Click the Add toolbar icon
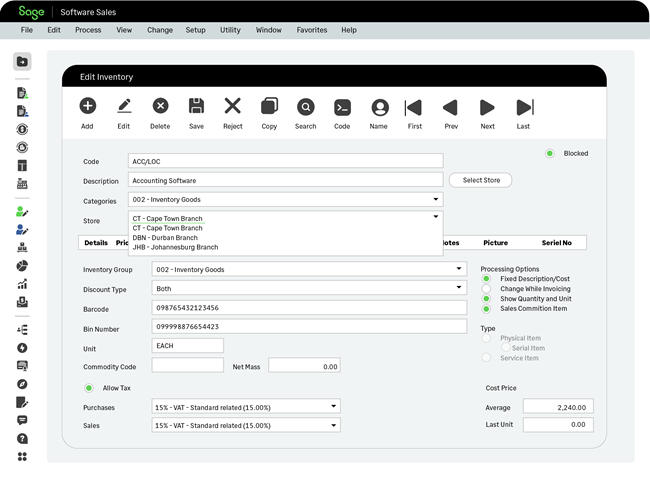This screenshot has height=487, width=650. click(x=87, y=107)
